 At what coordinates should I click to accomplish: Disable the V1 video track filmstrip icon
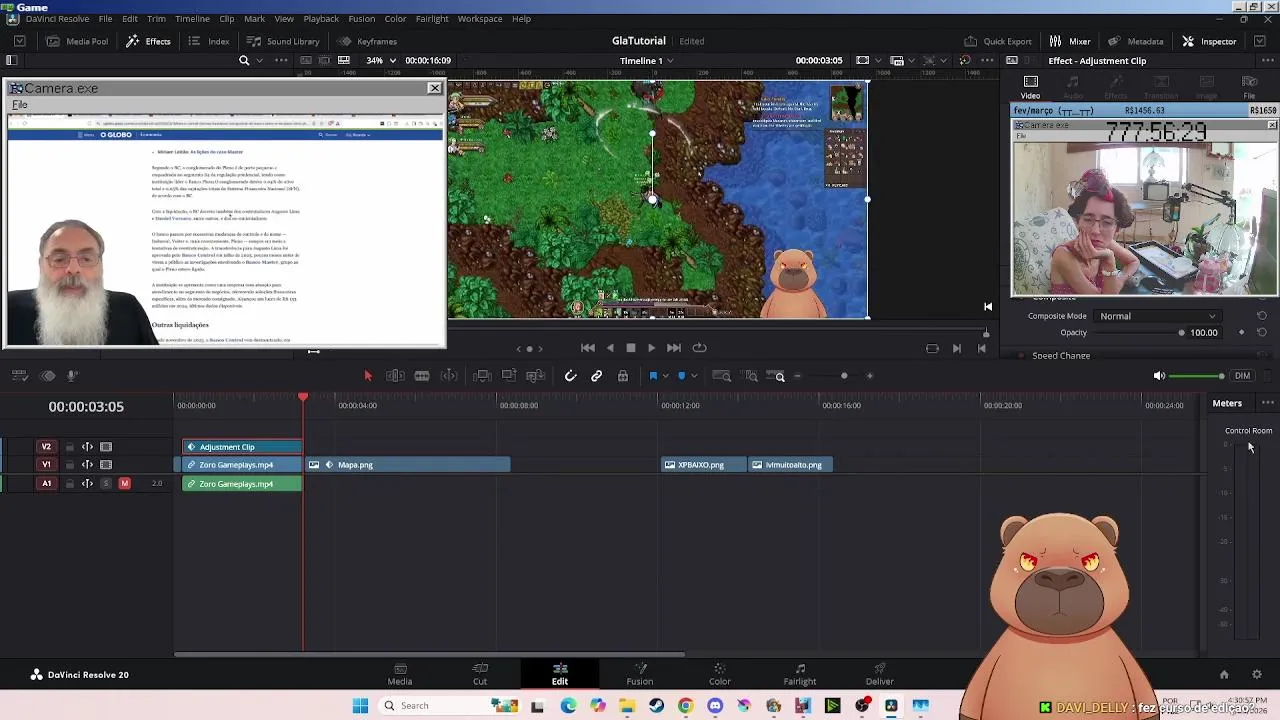tap(106, 465)
